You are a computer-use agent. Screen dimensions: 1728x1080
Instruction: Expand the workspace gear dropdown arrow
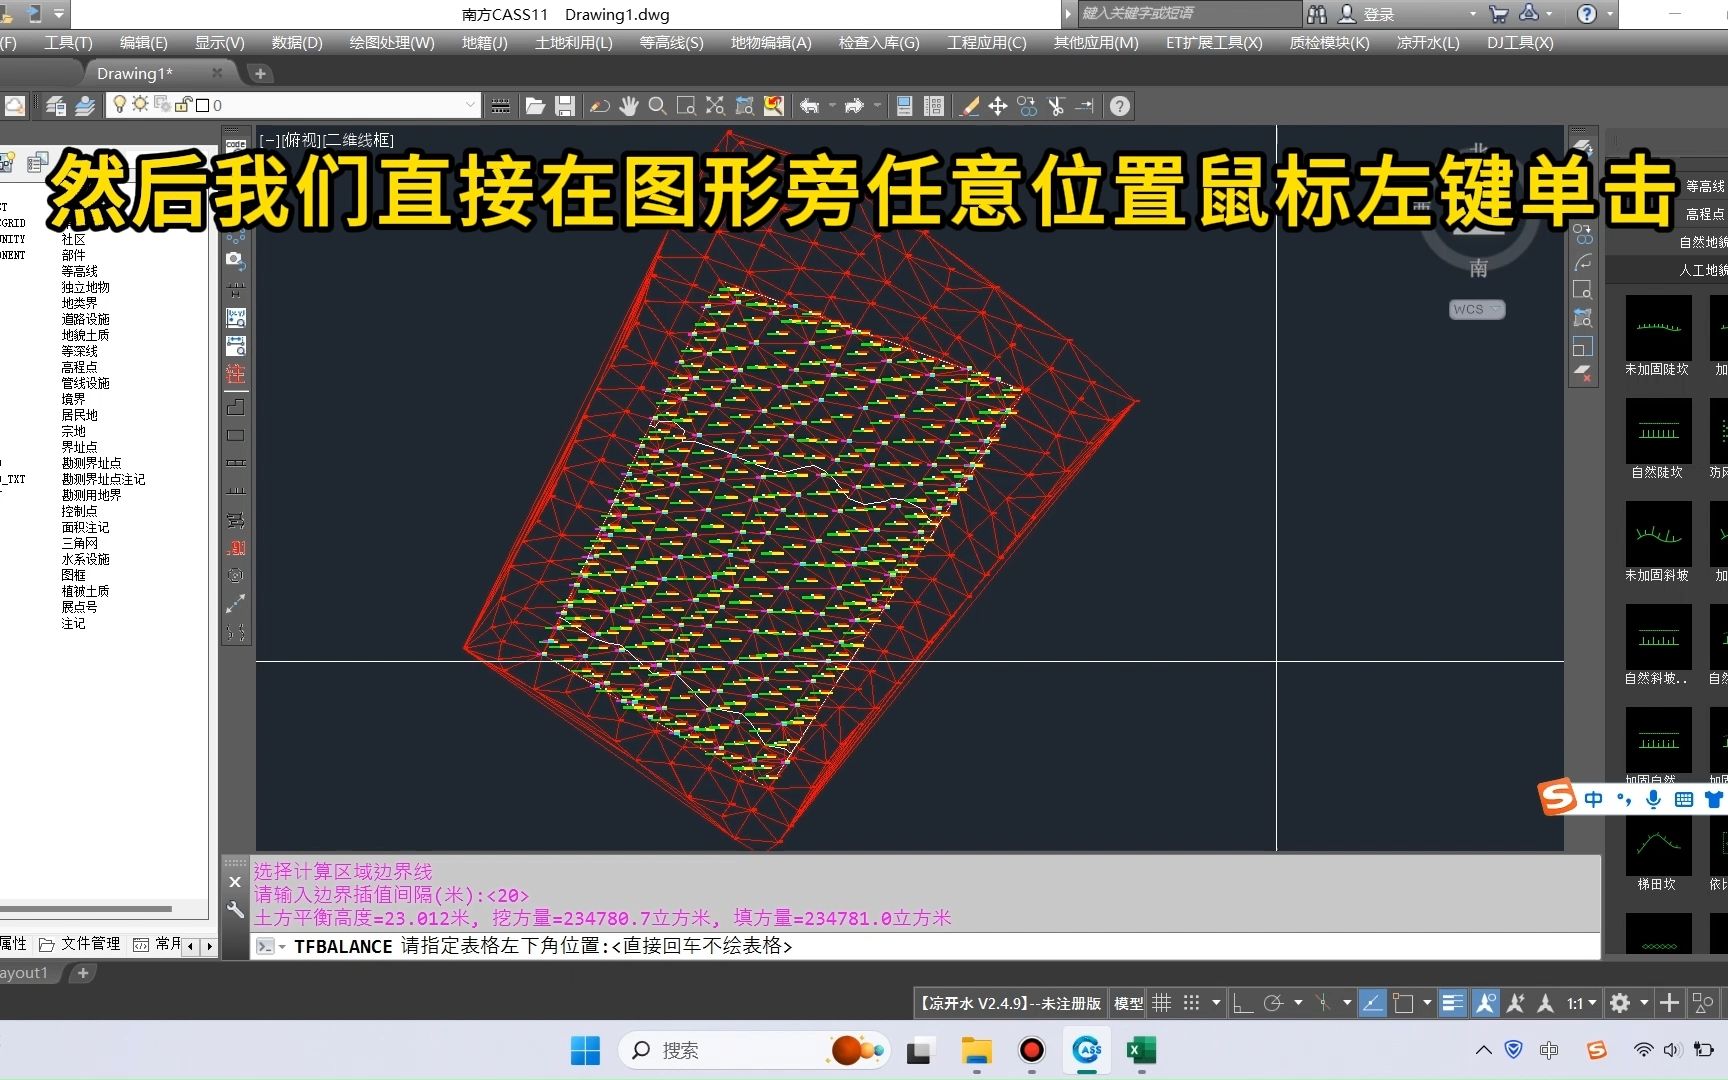point(1644,1003)
